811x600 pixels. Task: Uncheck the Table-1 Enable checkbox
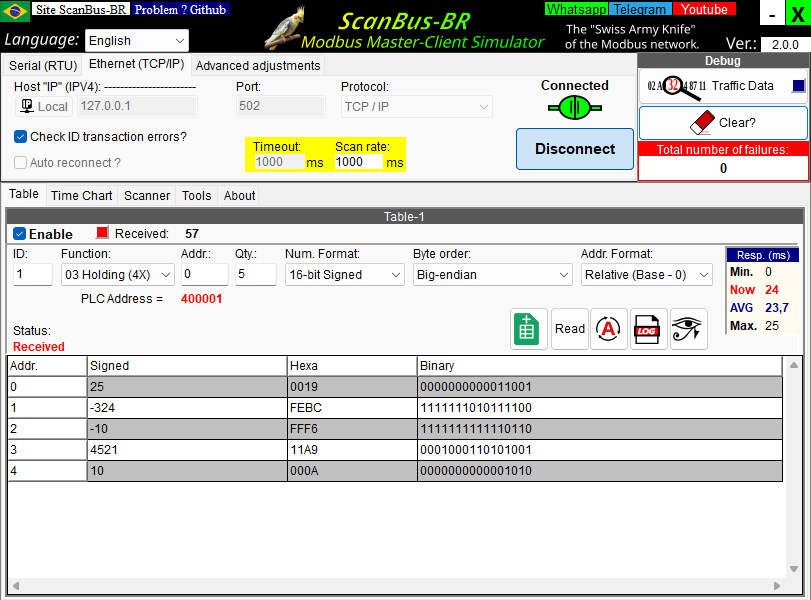click(19, 234)
